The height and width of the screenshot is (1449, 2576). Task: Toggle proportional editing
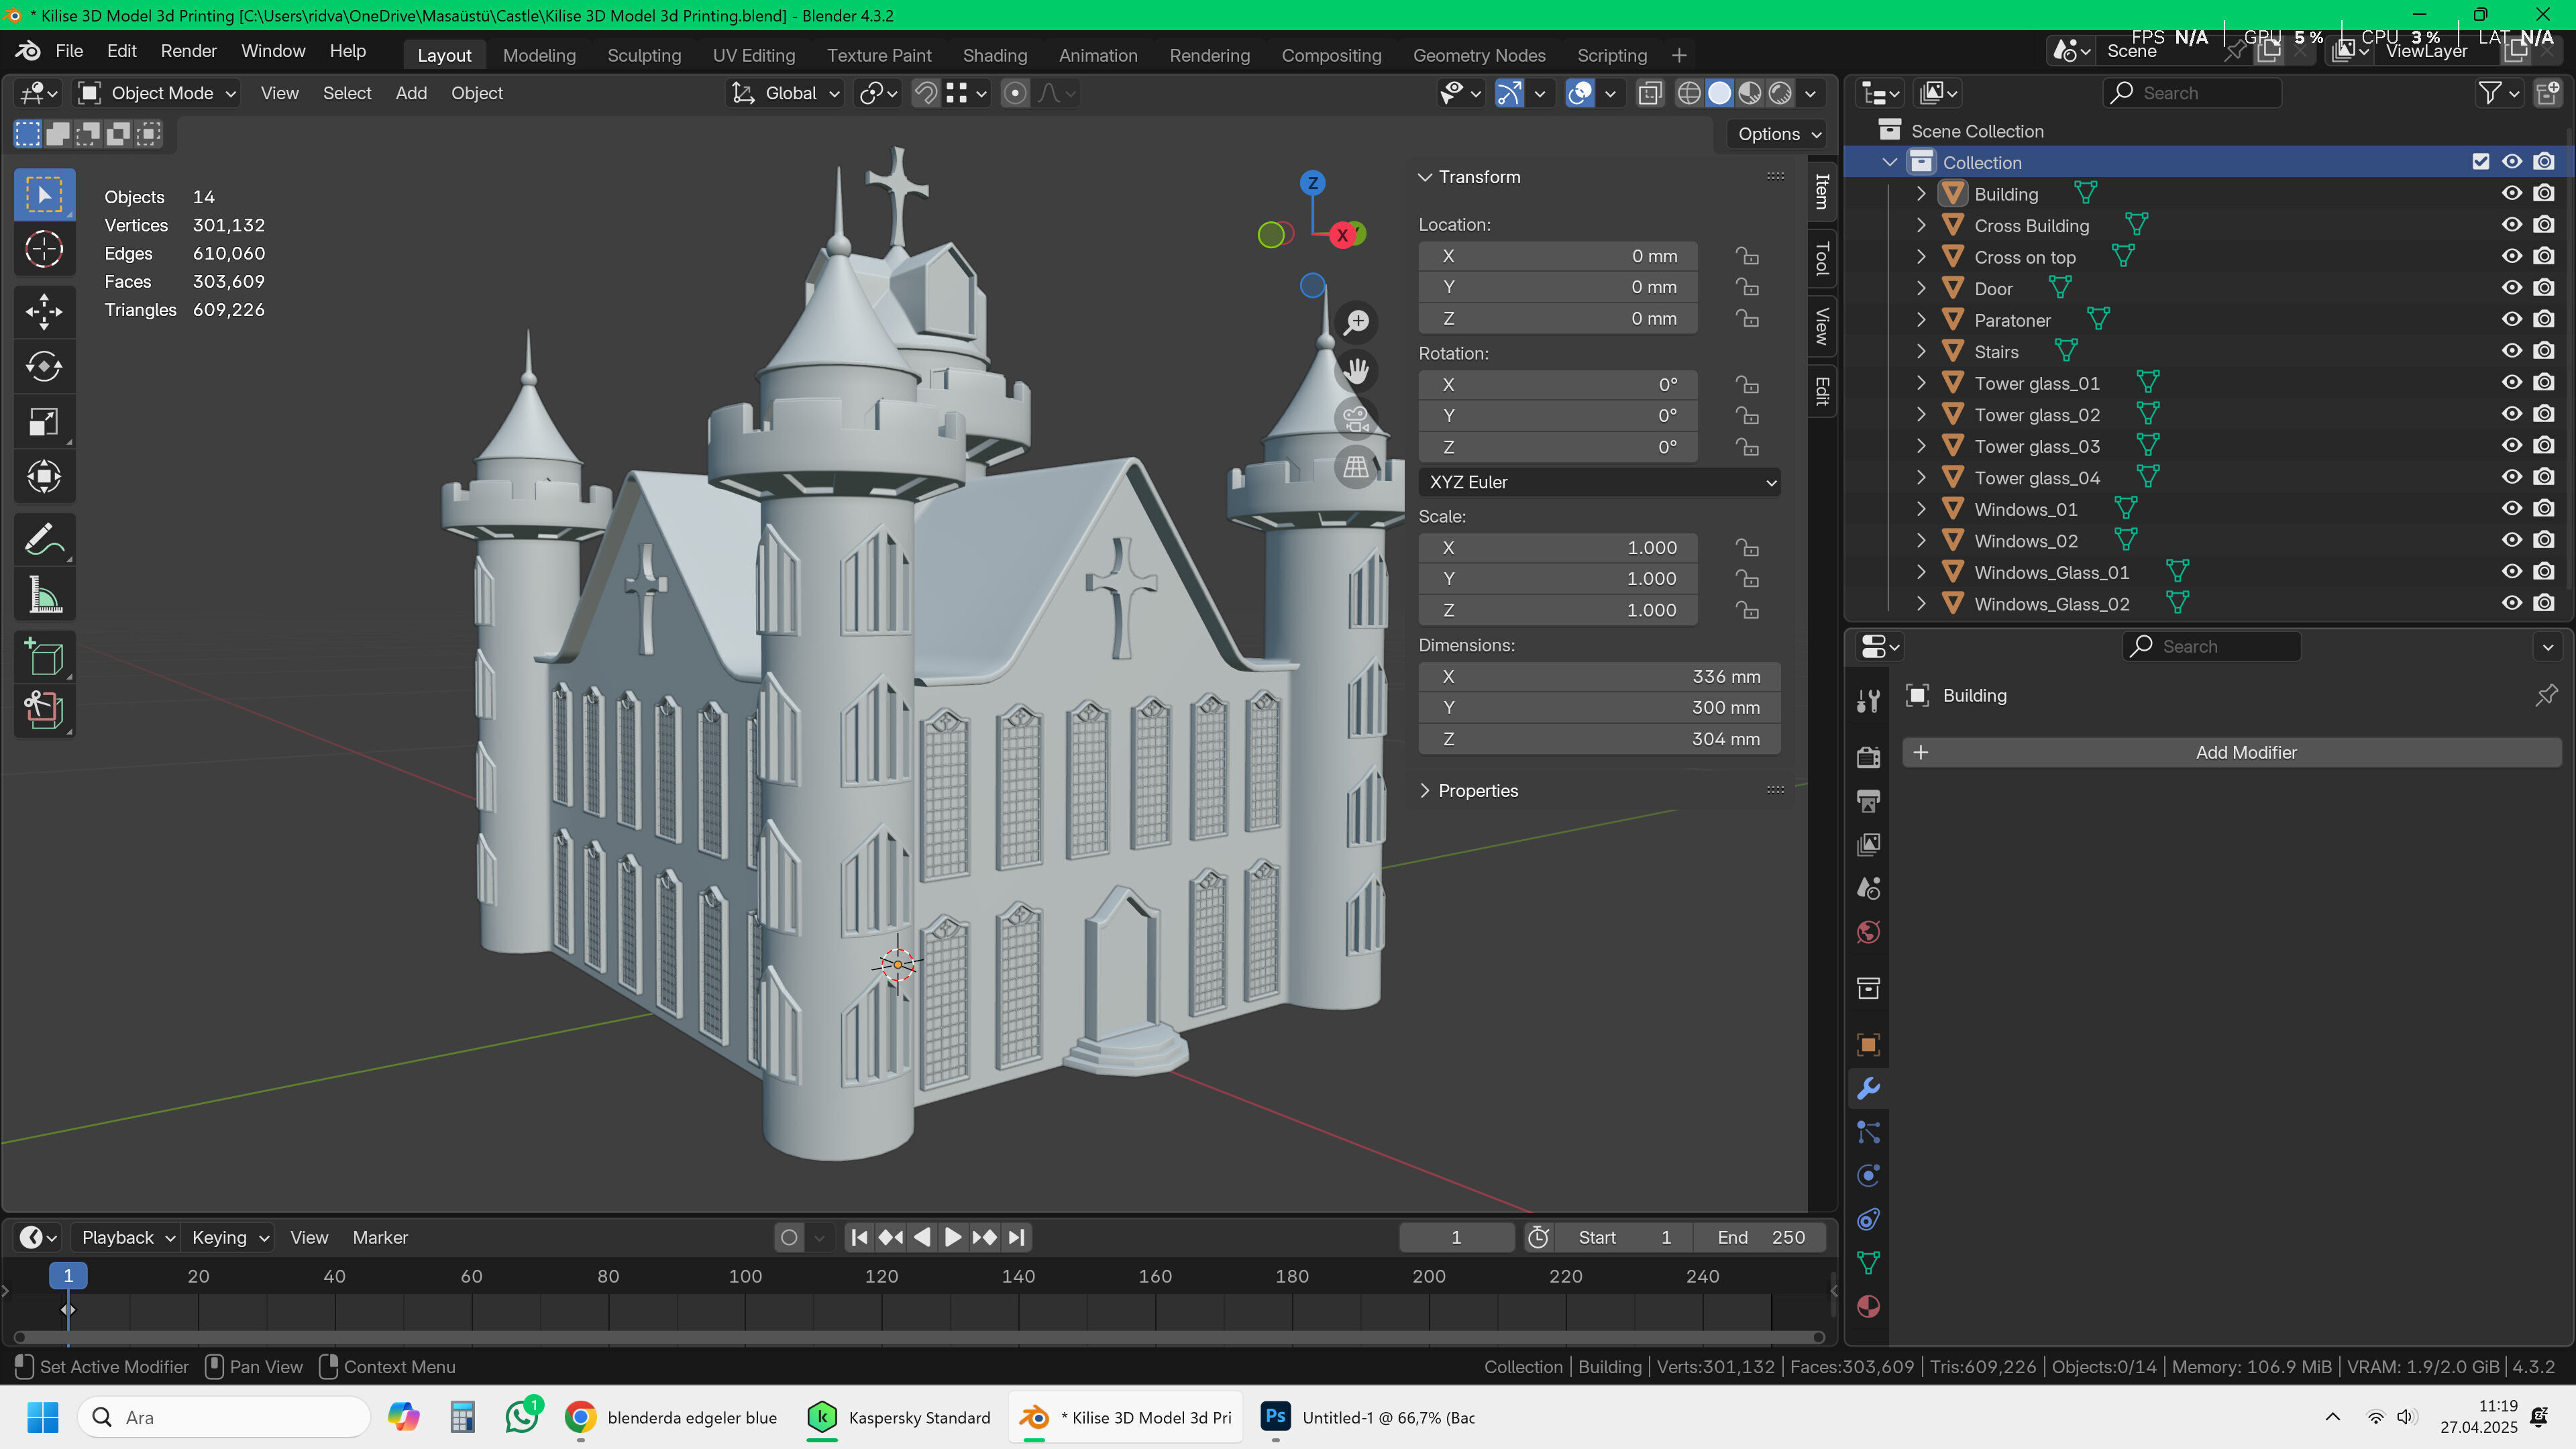1014,93
